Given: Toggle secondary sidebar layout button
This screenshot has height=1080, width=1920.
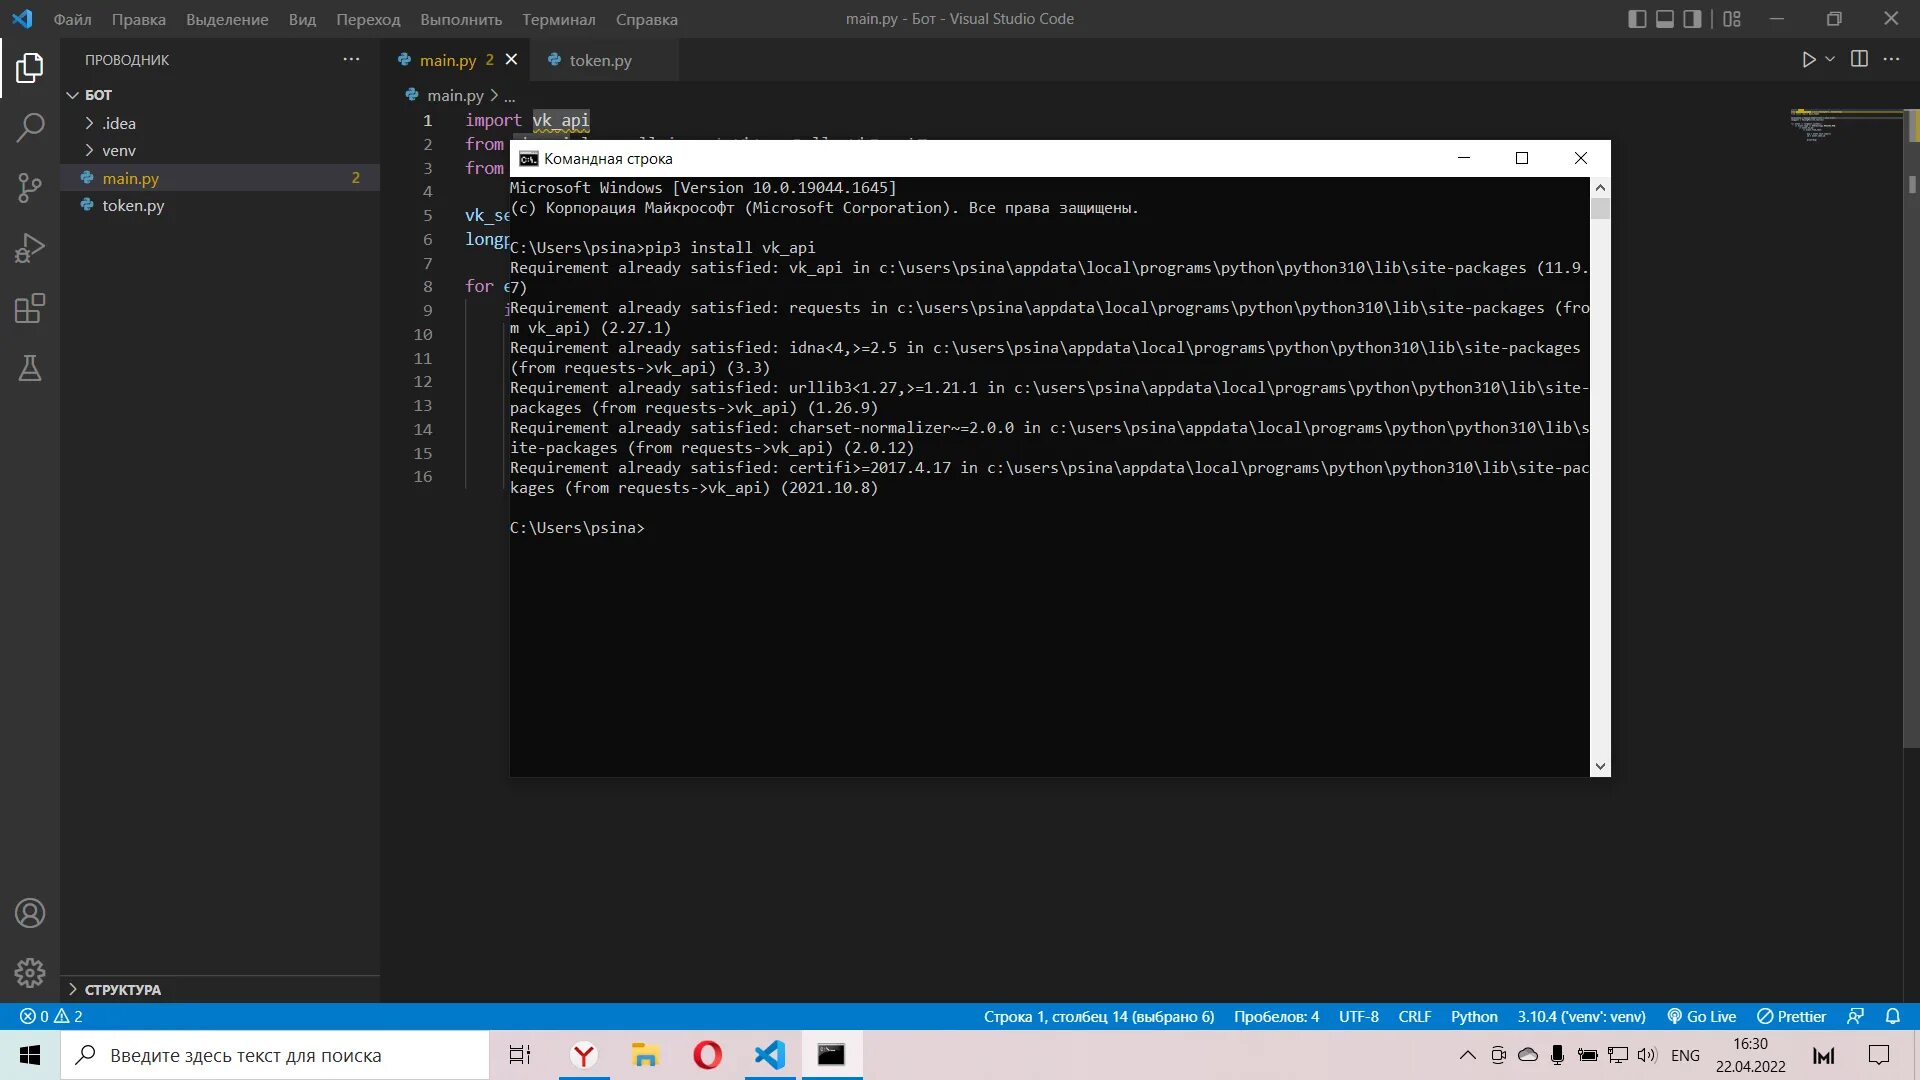Looking at the screenshot, I should 1692,19.
